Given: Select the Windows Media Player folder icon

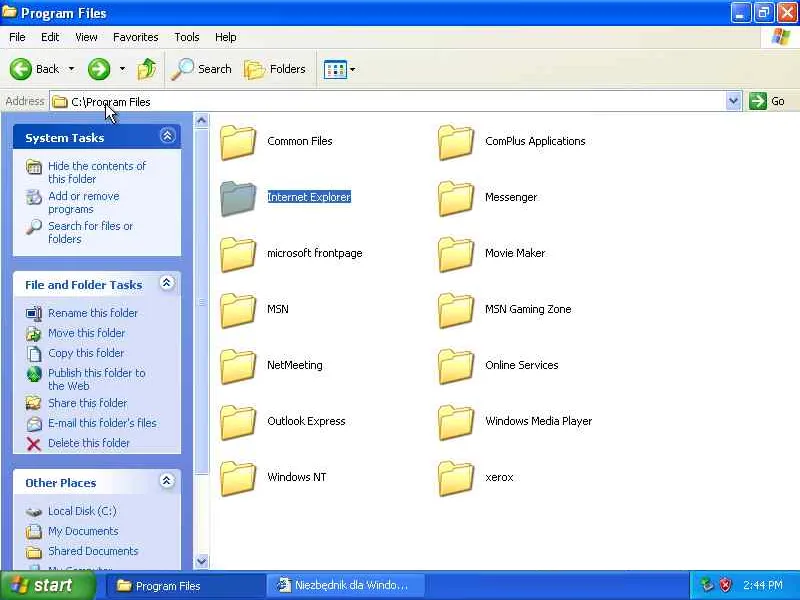Looking at the screenshot, I should [456, 423].
